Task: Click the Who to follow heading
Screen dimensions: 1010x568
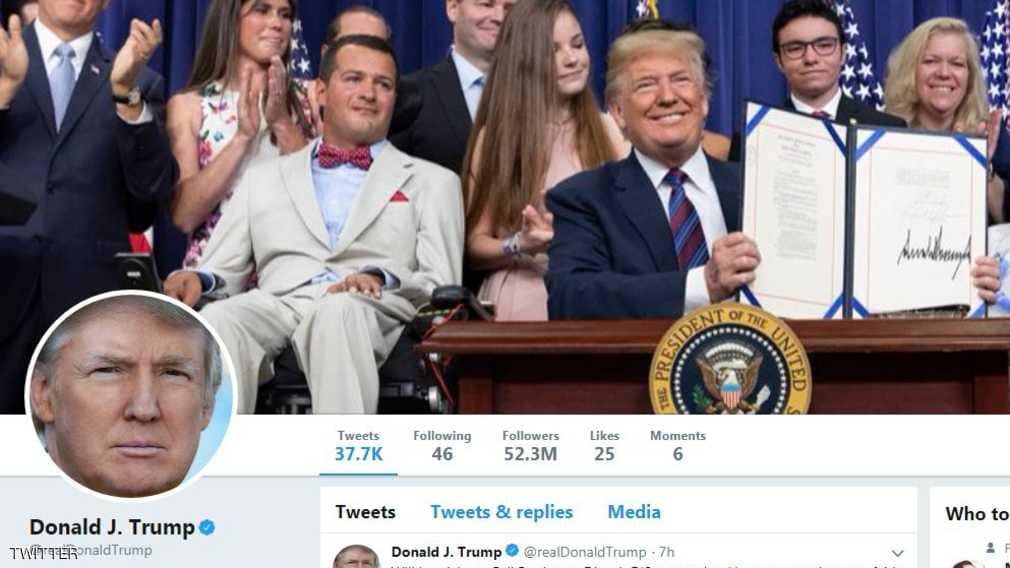Action: pos(977,514)
